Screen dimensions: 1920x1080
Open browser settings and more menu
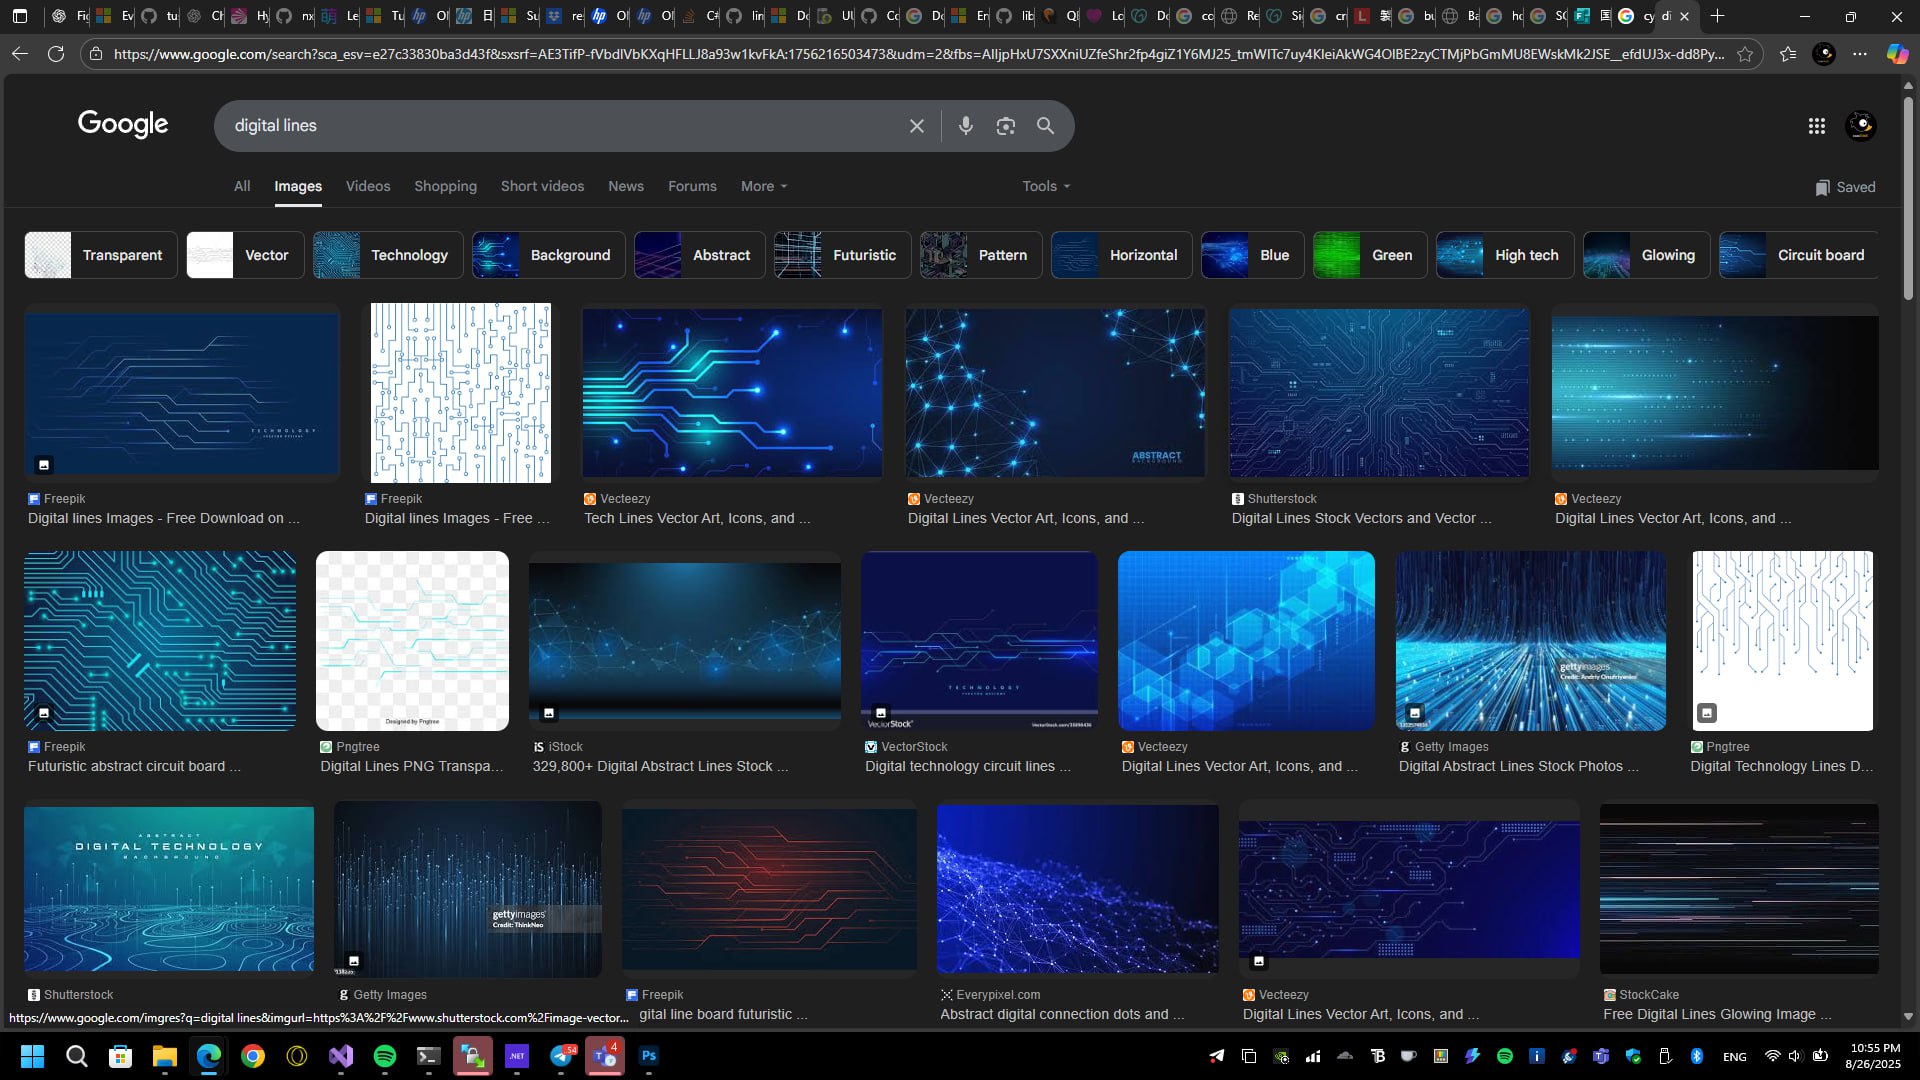coord(1860,54)
